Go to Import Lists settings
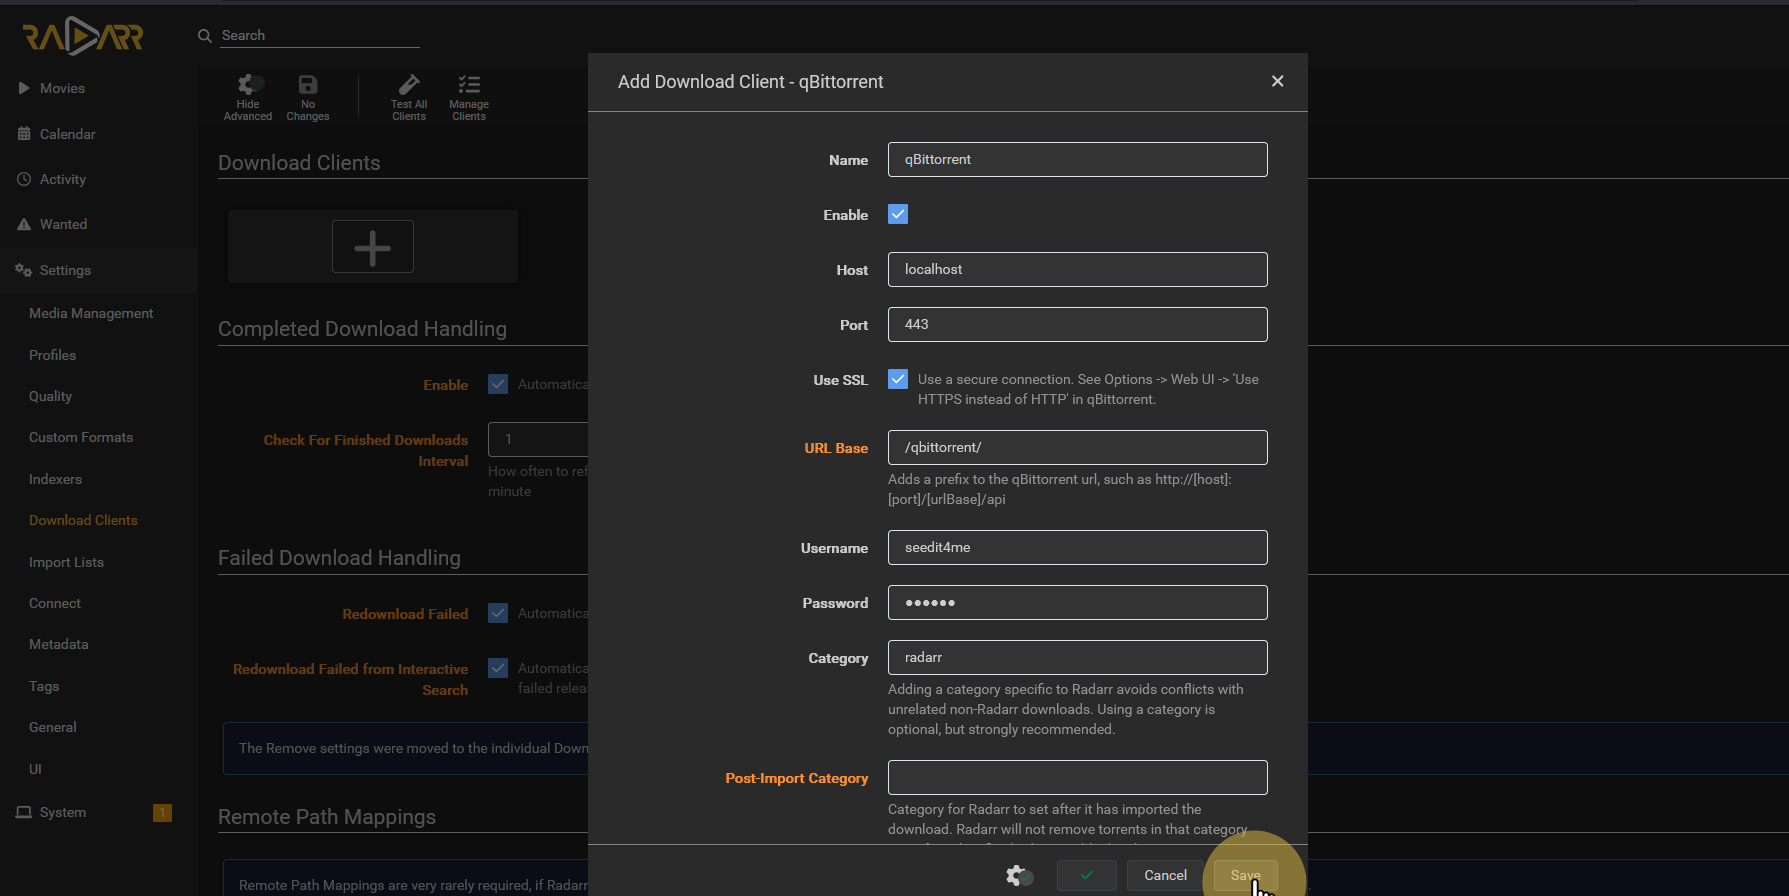The height and width of the screenshot is (896, 1789). click(x=66, y=562)
